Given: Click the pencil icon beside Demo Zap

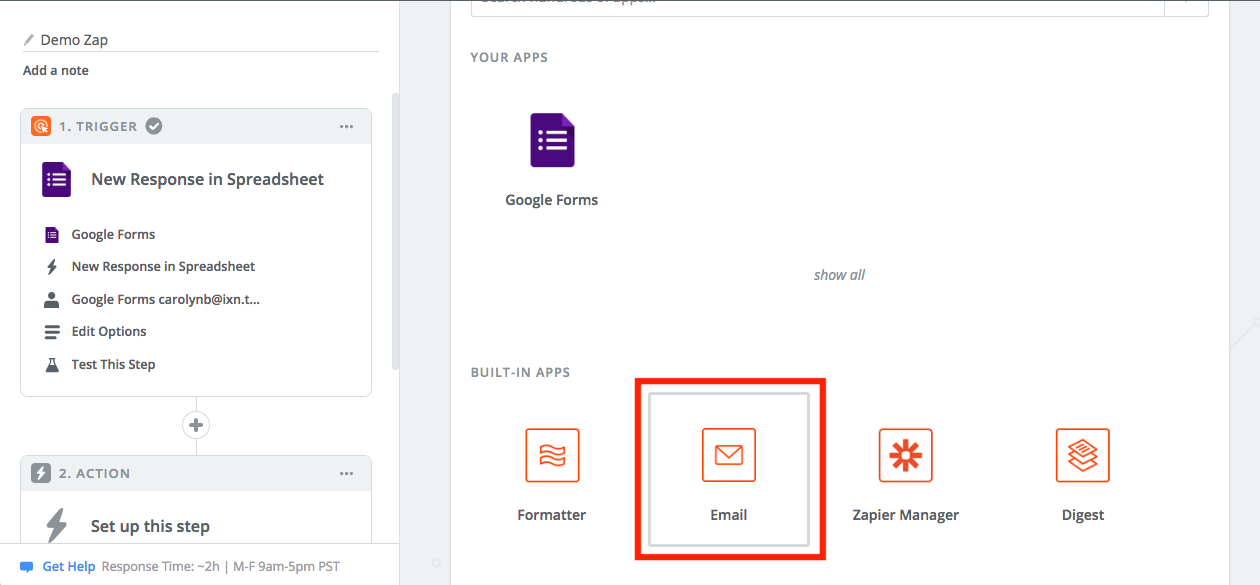Looking at the screenshot, I should pos(29,41).
